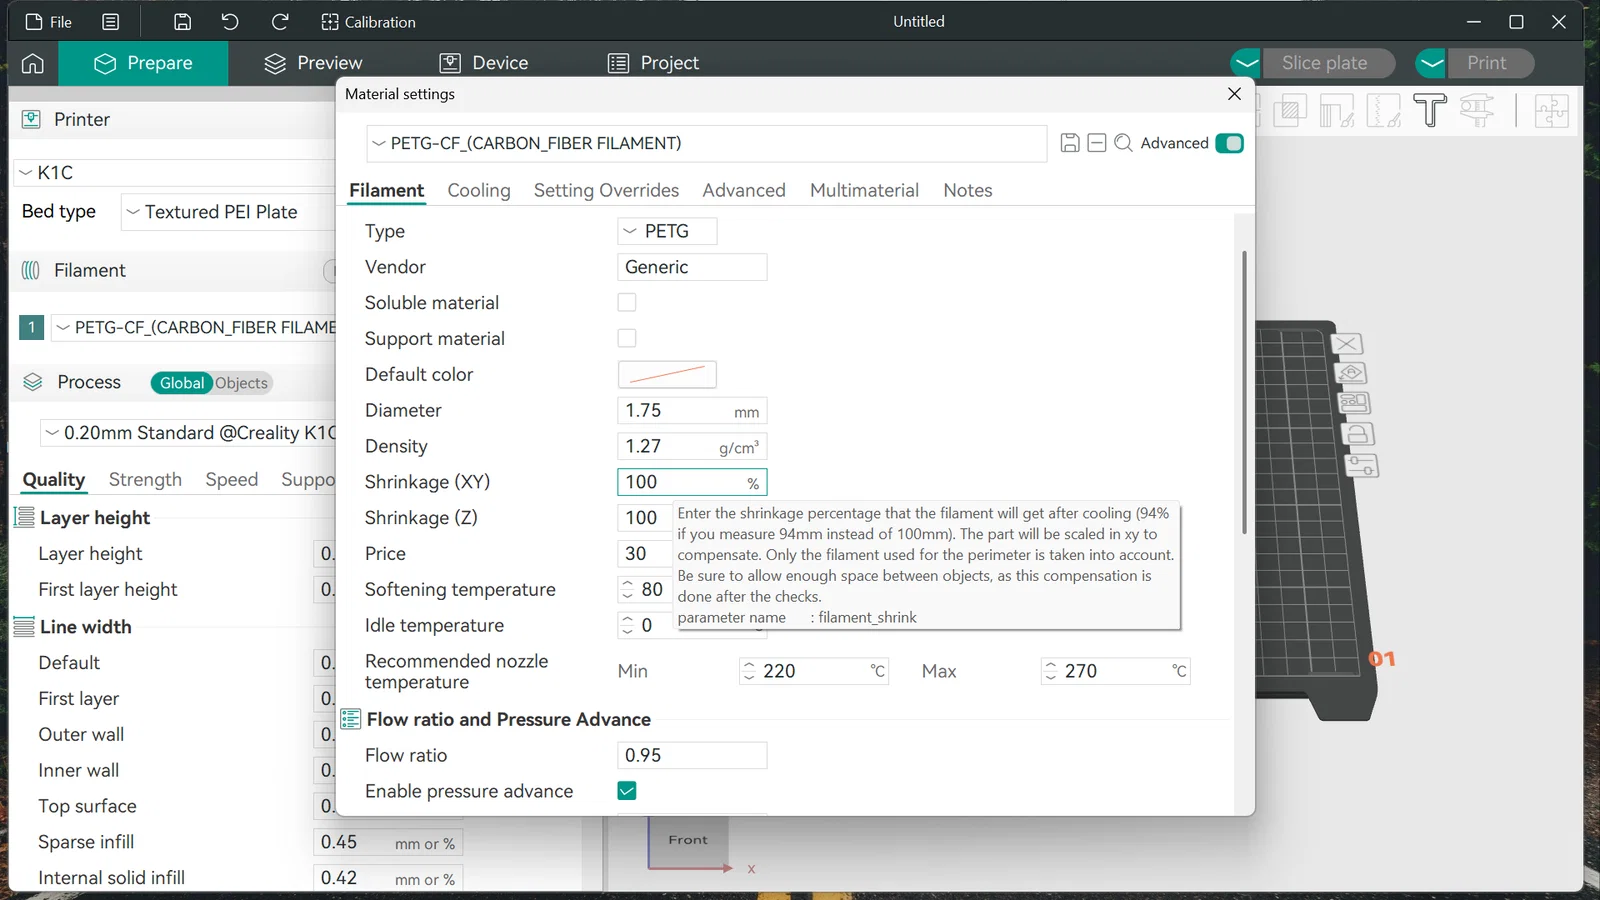The height and width of the screenshot is (900, 1600).
Task: Uncheck Enable pressure advance
Action: (627, 791)
